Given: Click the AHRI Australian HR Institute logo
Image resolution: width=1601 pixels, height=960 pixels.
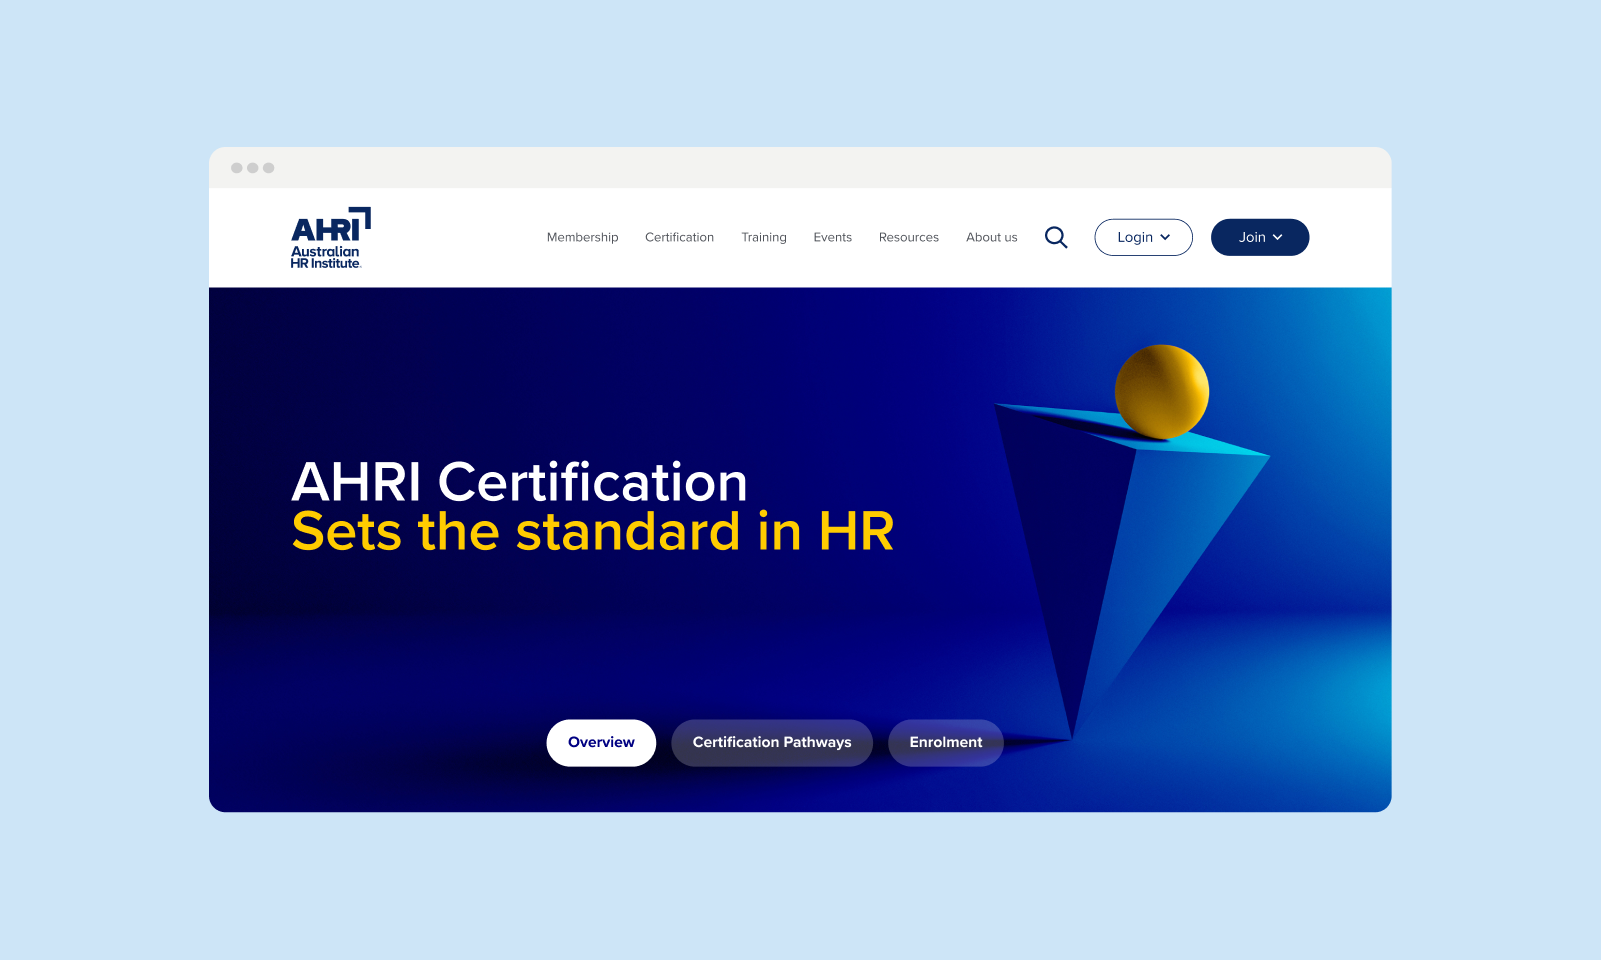Looking at the screenshot, I should tap(330, 238).
